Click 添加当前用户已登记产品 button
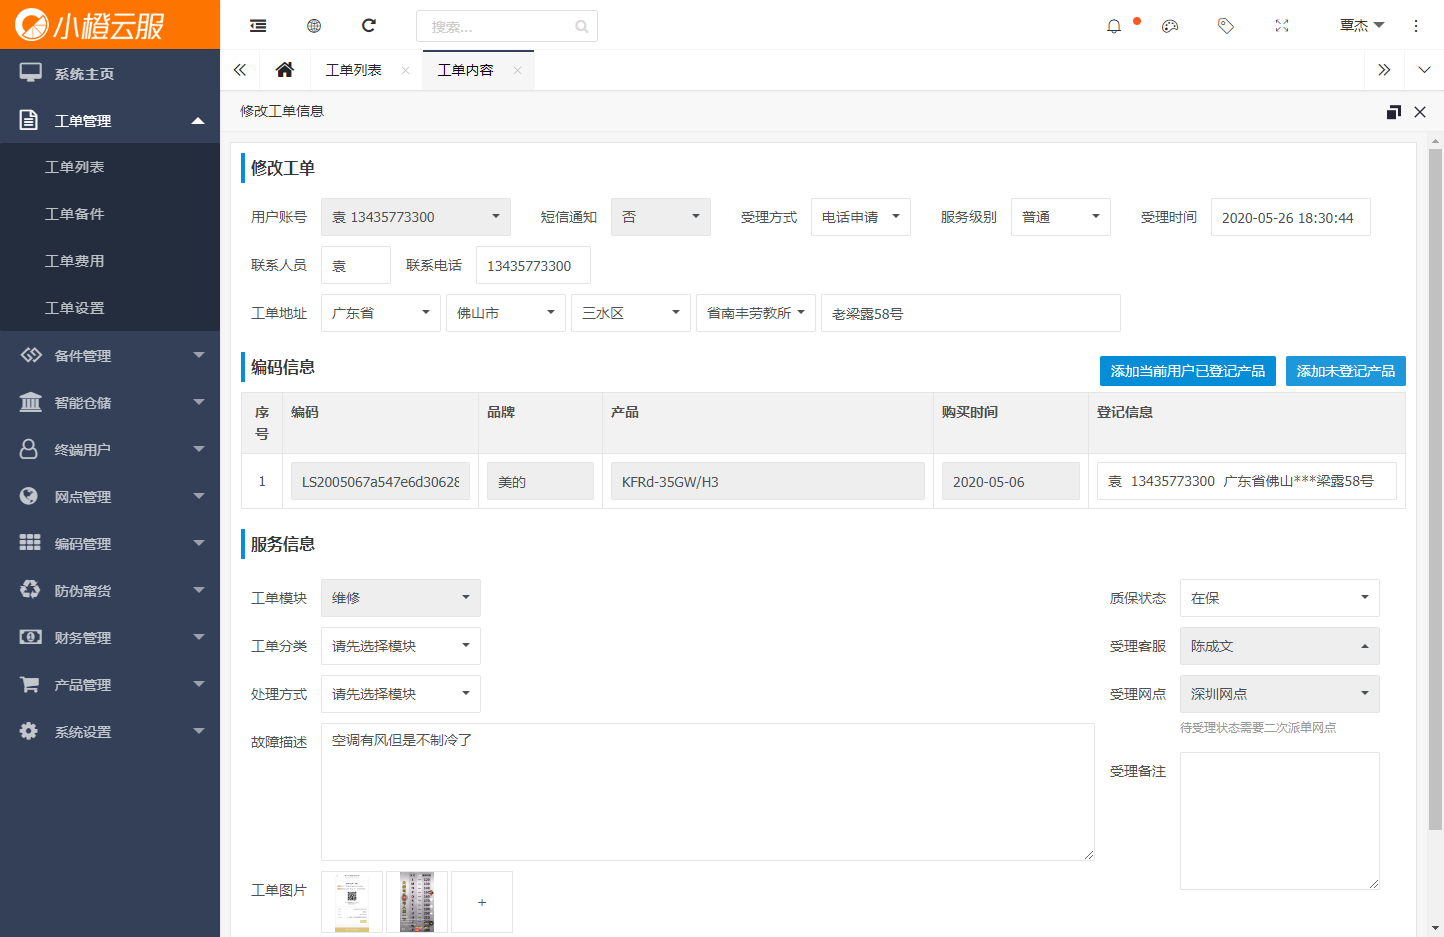 click(x=1188, y=371)
